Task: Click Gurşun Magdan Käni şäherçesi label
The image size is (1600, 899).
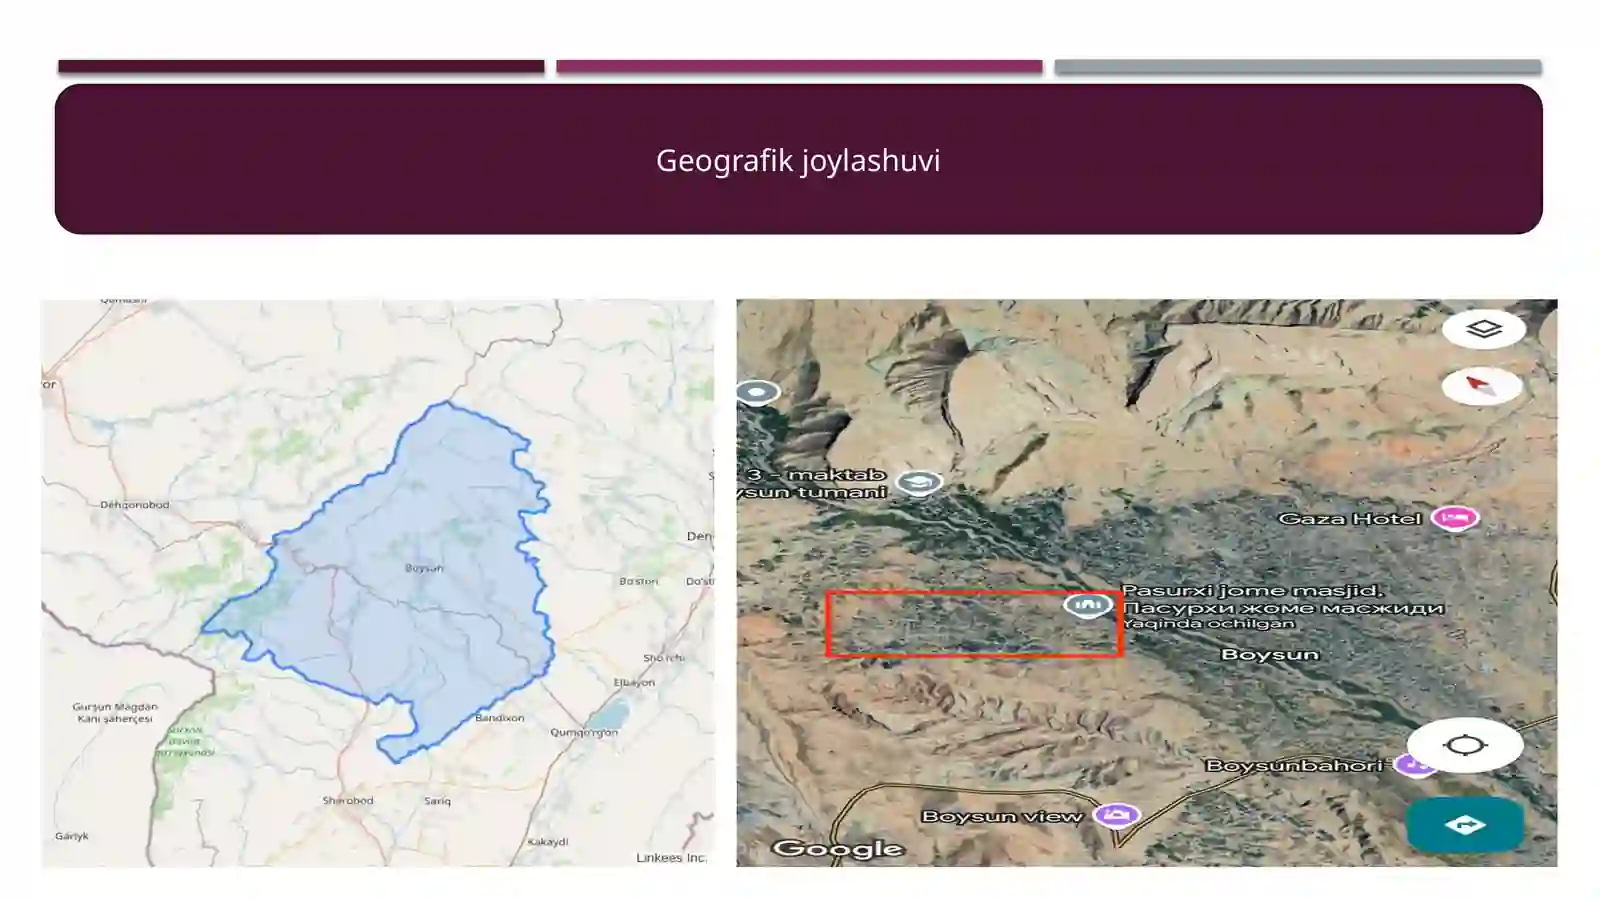Action: [115, 713]
